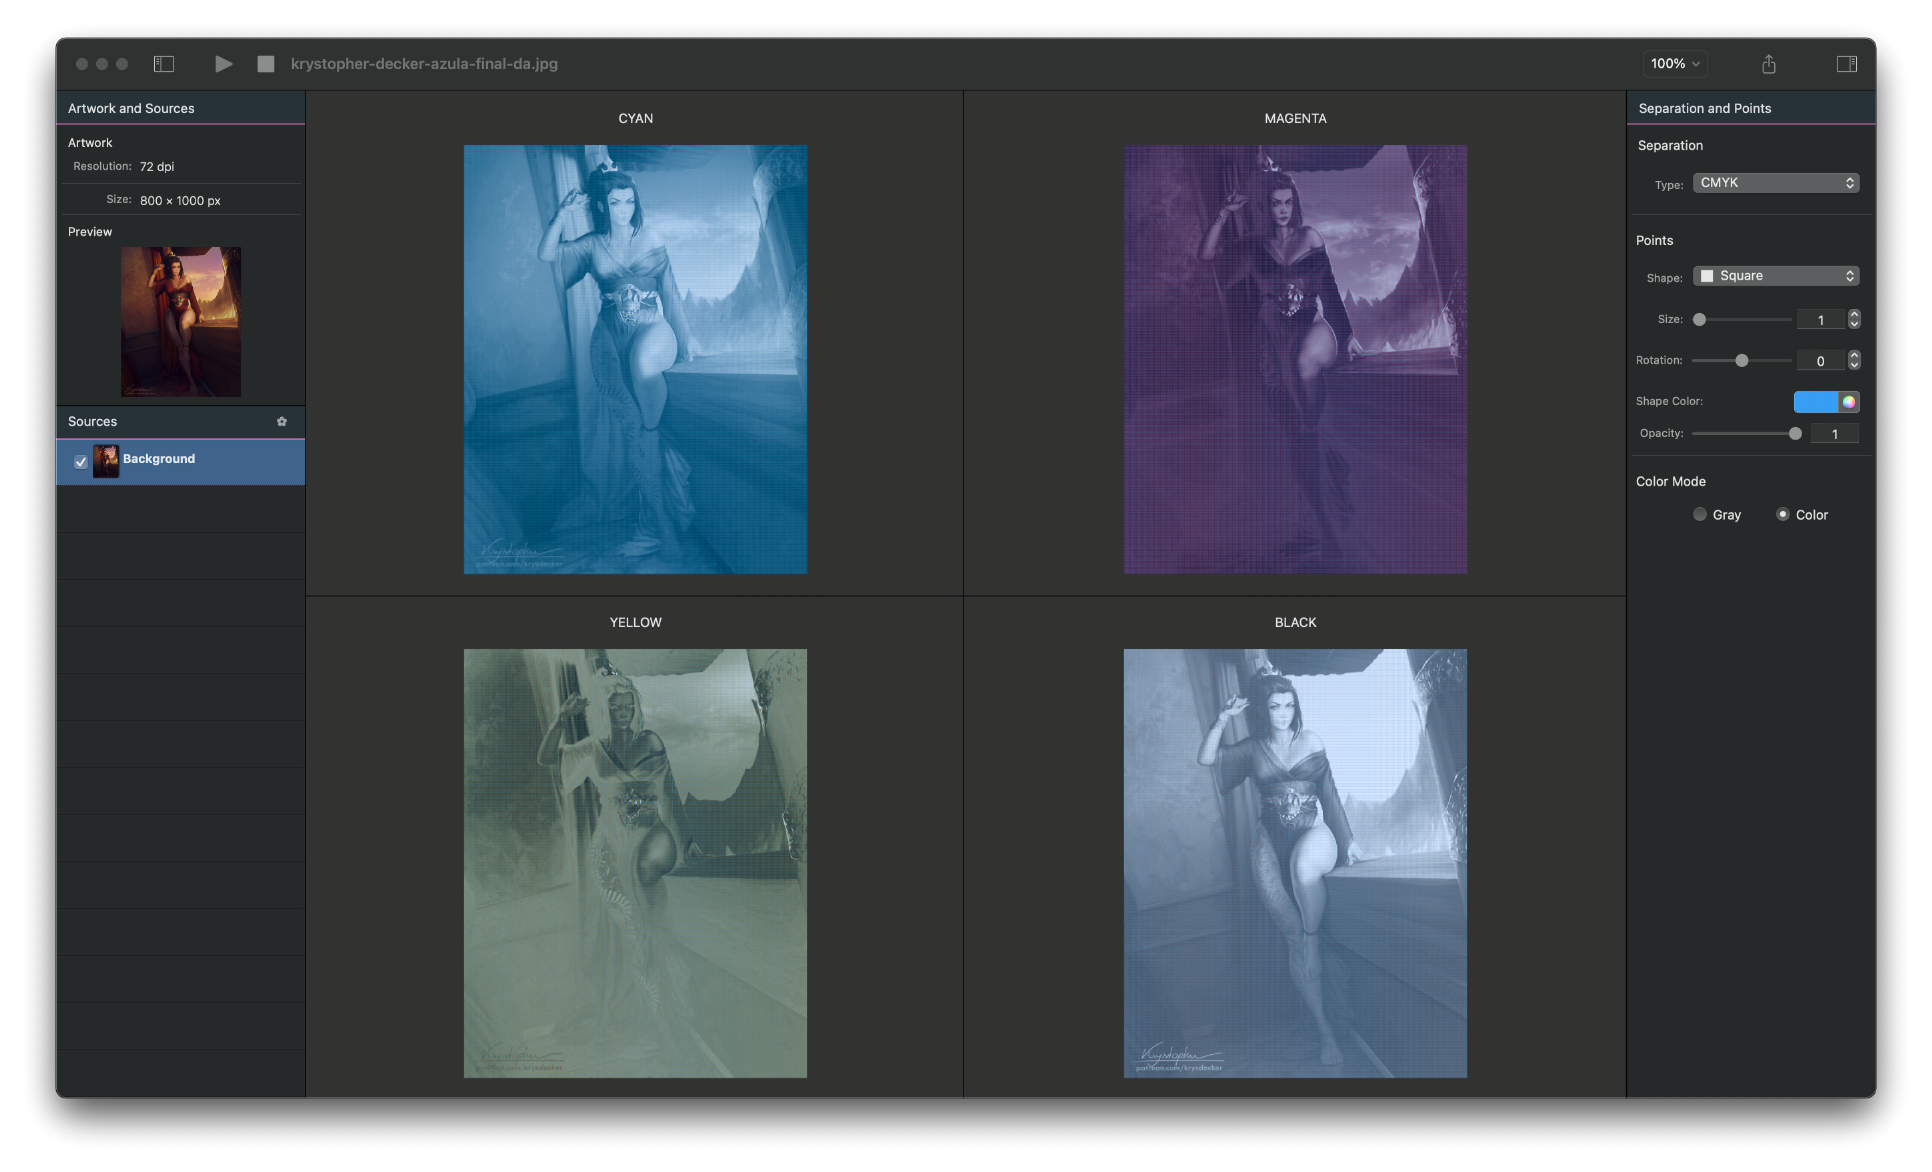Screen dimensions: 1932x1172
Task: Click the Rotation stepper arrows
Action: pyautogui.click(x=1854, y=360)
